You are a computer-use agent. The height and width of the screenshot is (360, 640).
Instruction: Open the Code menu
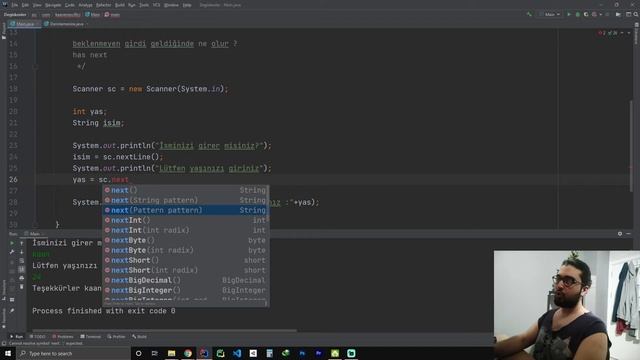(x=70, y=5)
